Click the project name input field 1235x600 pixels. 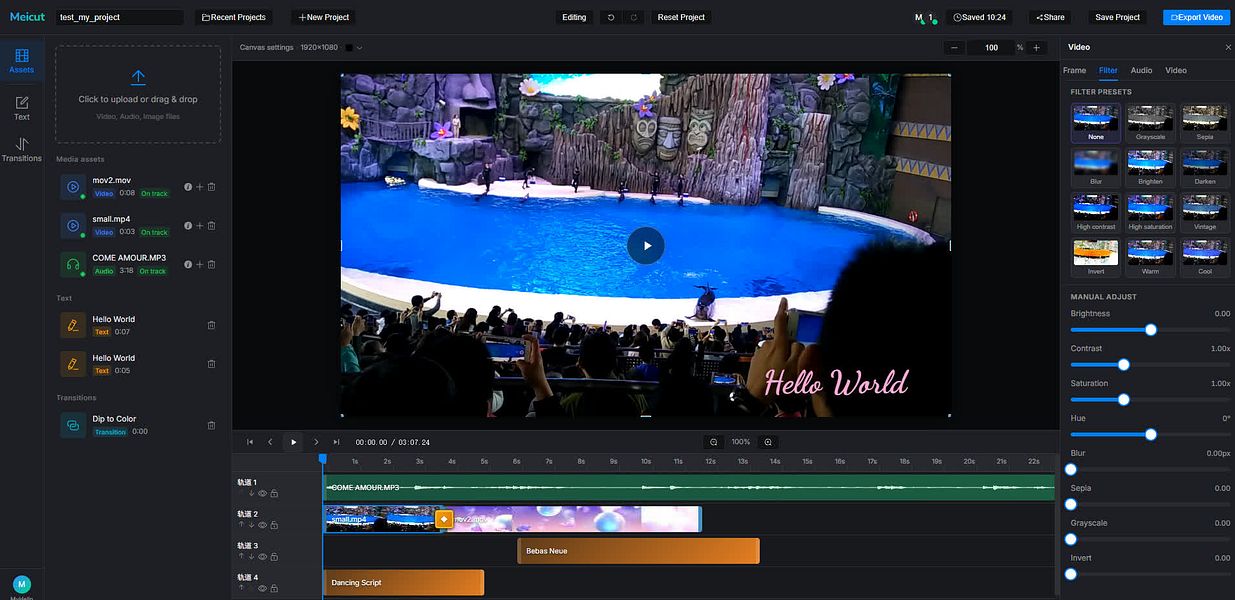[x=119, y=17]
